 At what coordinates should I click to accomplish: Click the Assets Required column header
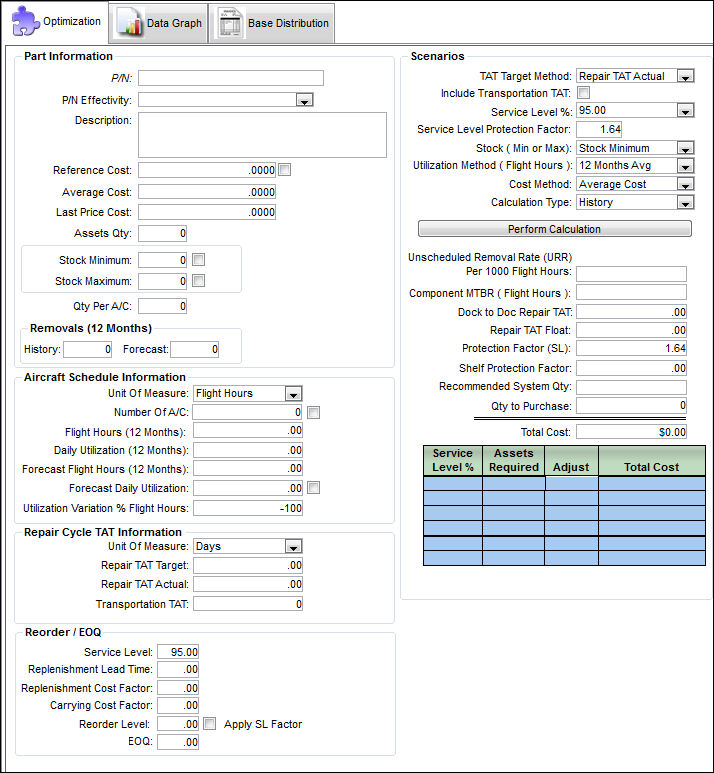514,460
